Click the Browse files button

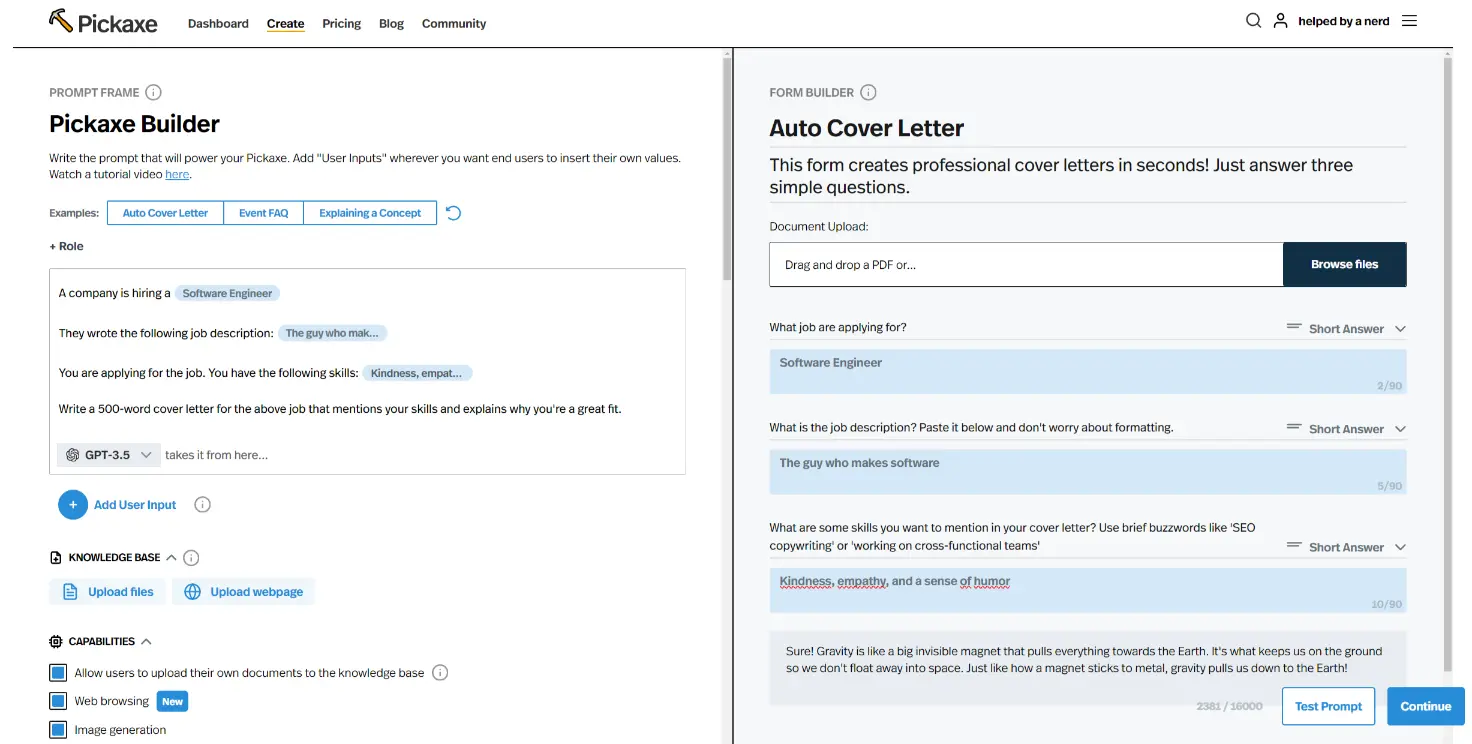click(x=1344, y=264)
